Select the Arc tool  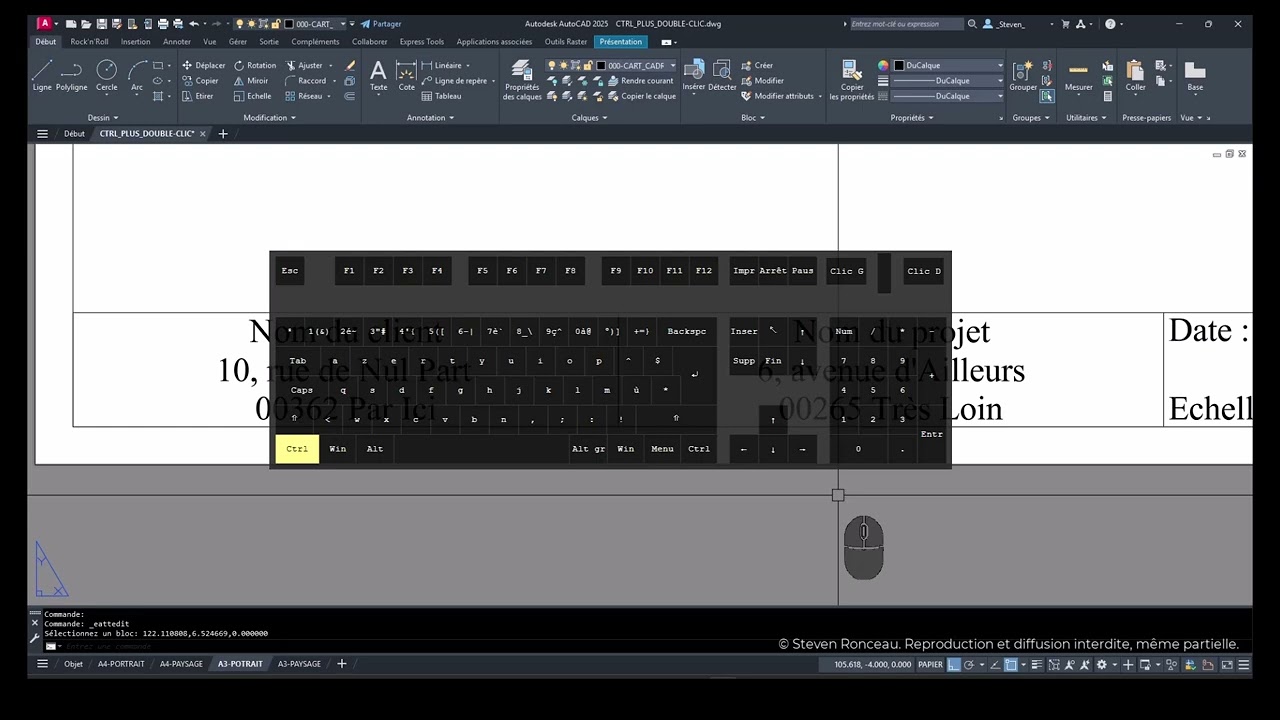(x=137, y=76)
